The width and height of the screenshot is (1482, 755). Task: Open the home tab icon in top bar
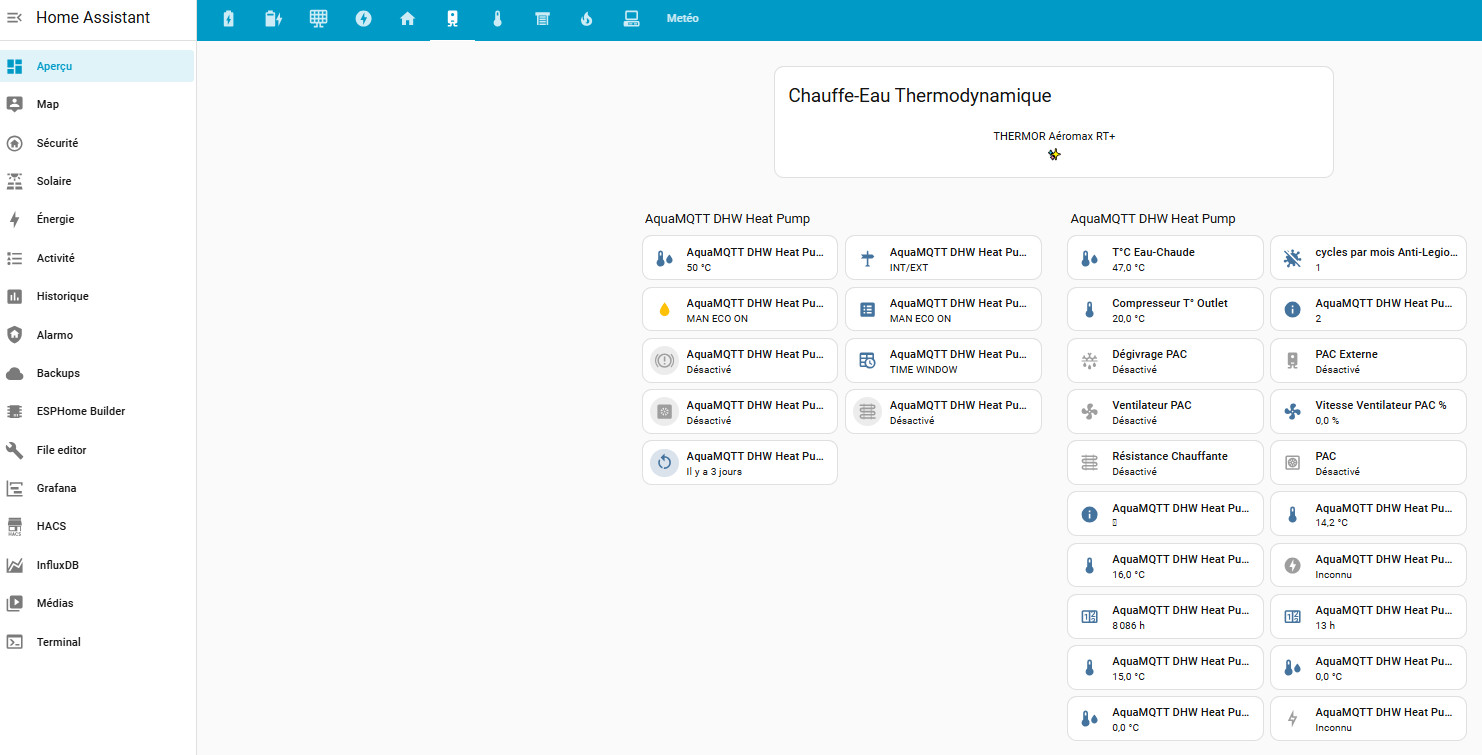click(x=407, y=19)
